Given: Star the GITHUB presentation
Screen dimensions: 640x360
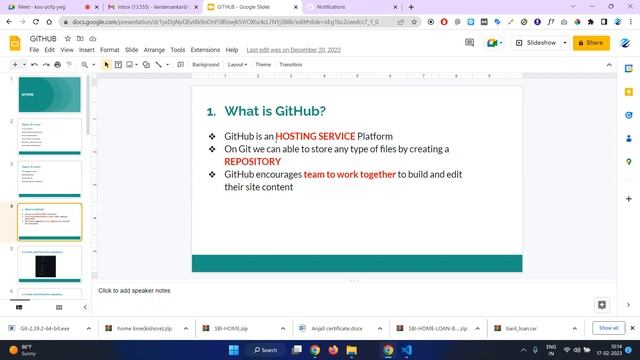Looking at the screenshot, I should click(68, 38).
